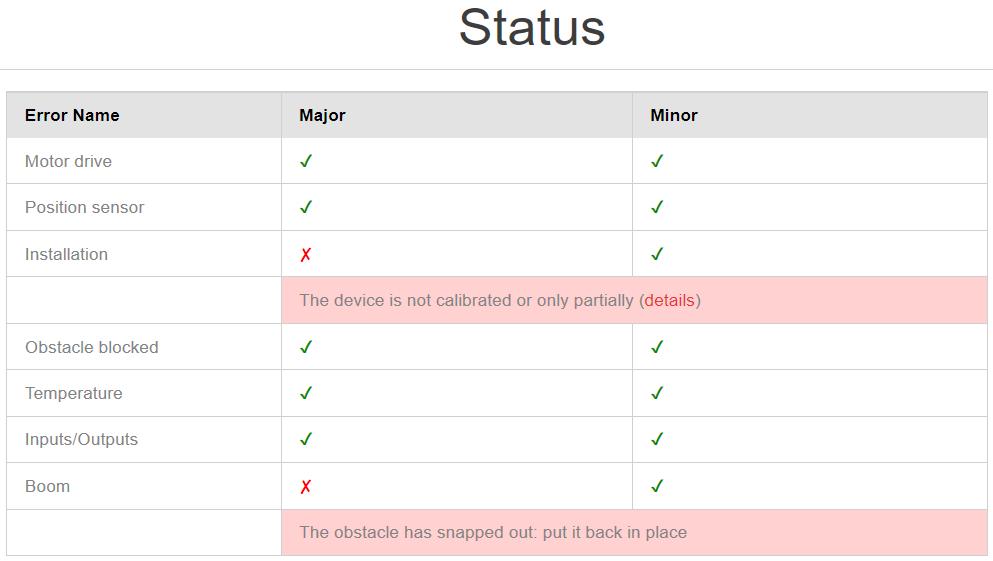Click the Minor column header
Viewport: 993px width, 561px height.
[674, 115]
